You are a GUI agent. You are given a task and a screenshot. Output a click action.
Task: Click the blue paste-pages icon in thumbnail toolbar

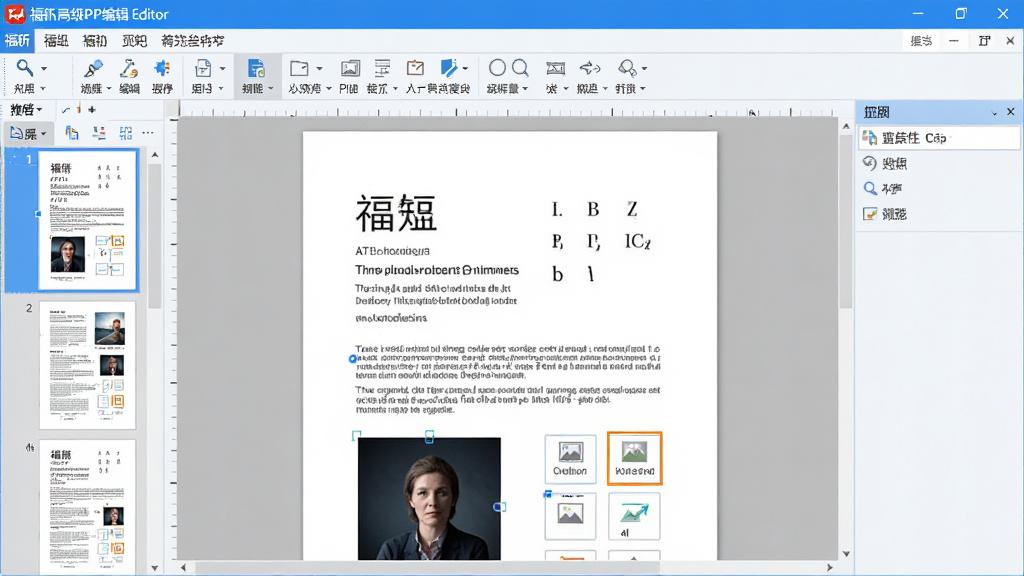72,134
